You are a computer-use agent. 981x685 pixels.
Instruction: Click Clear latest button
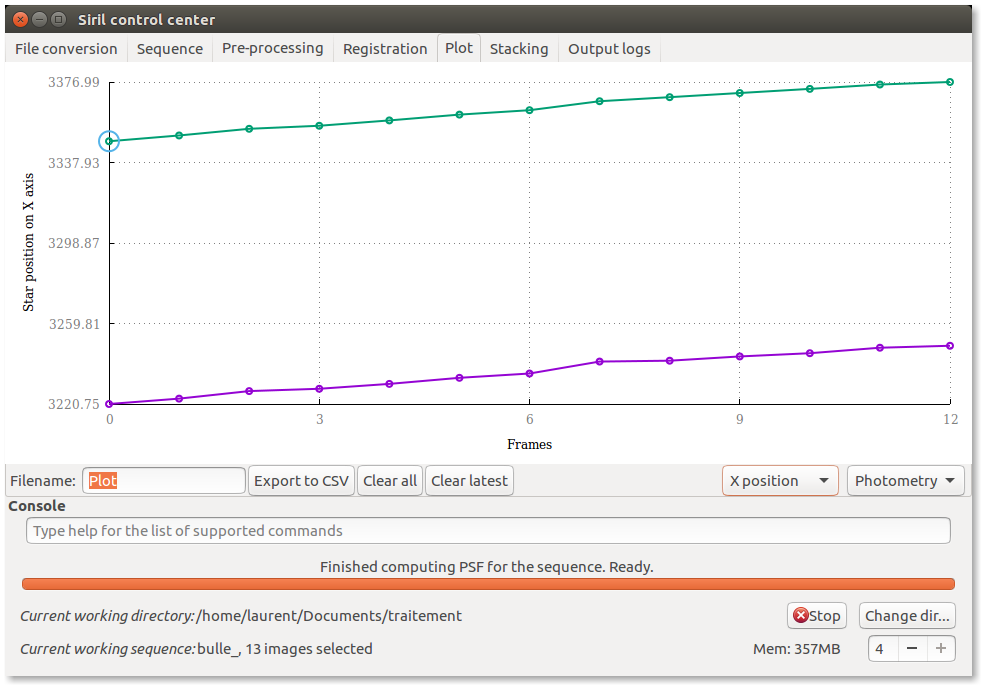tap(469, 481)
